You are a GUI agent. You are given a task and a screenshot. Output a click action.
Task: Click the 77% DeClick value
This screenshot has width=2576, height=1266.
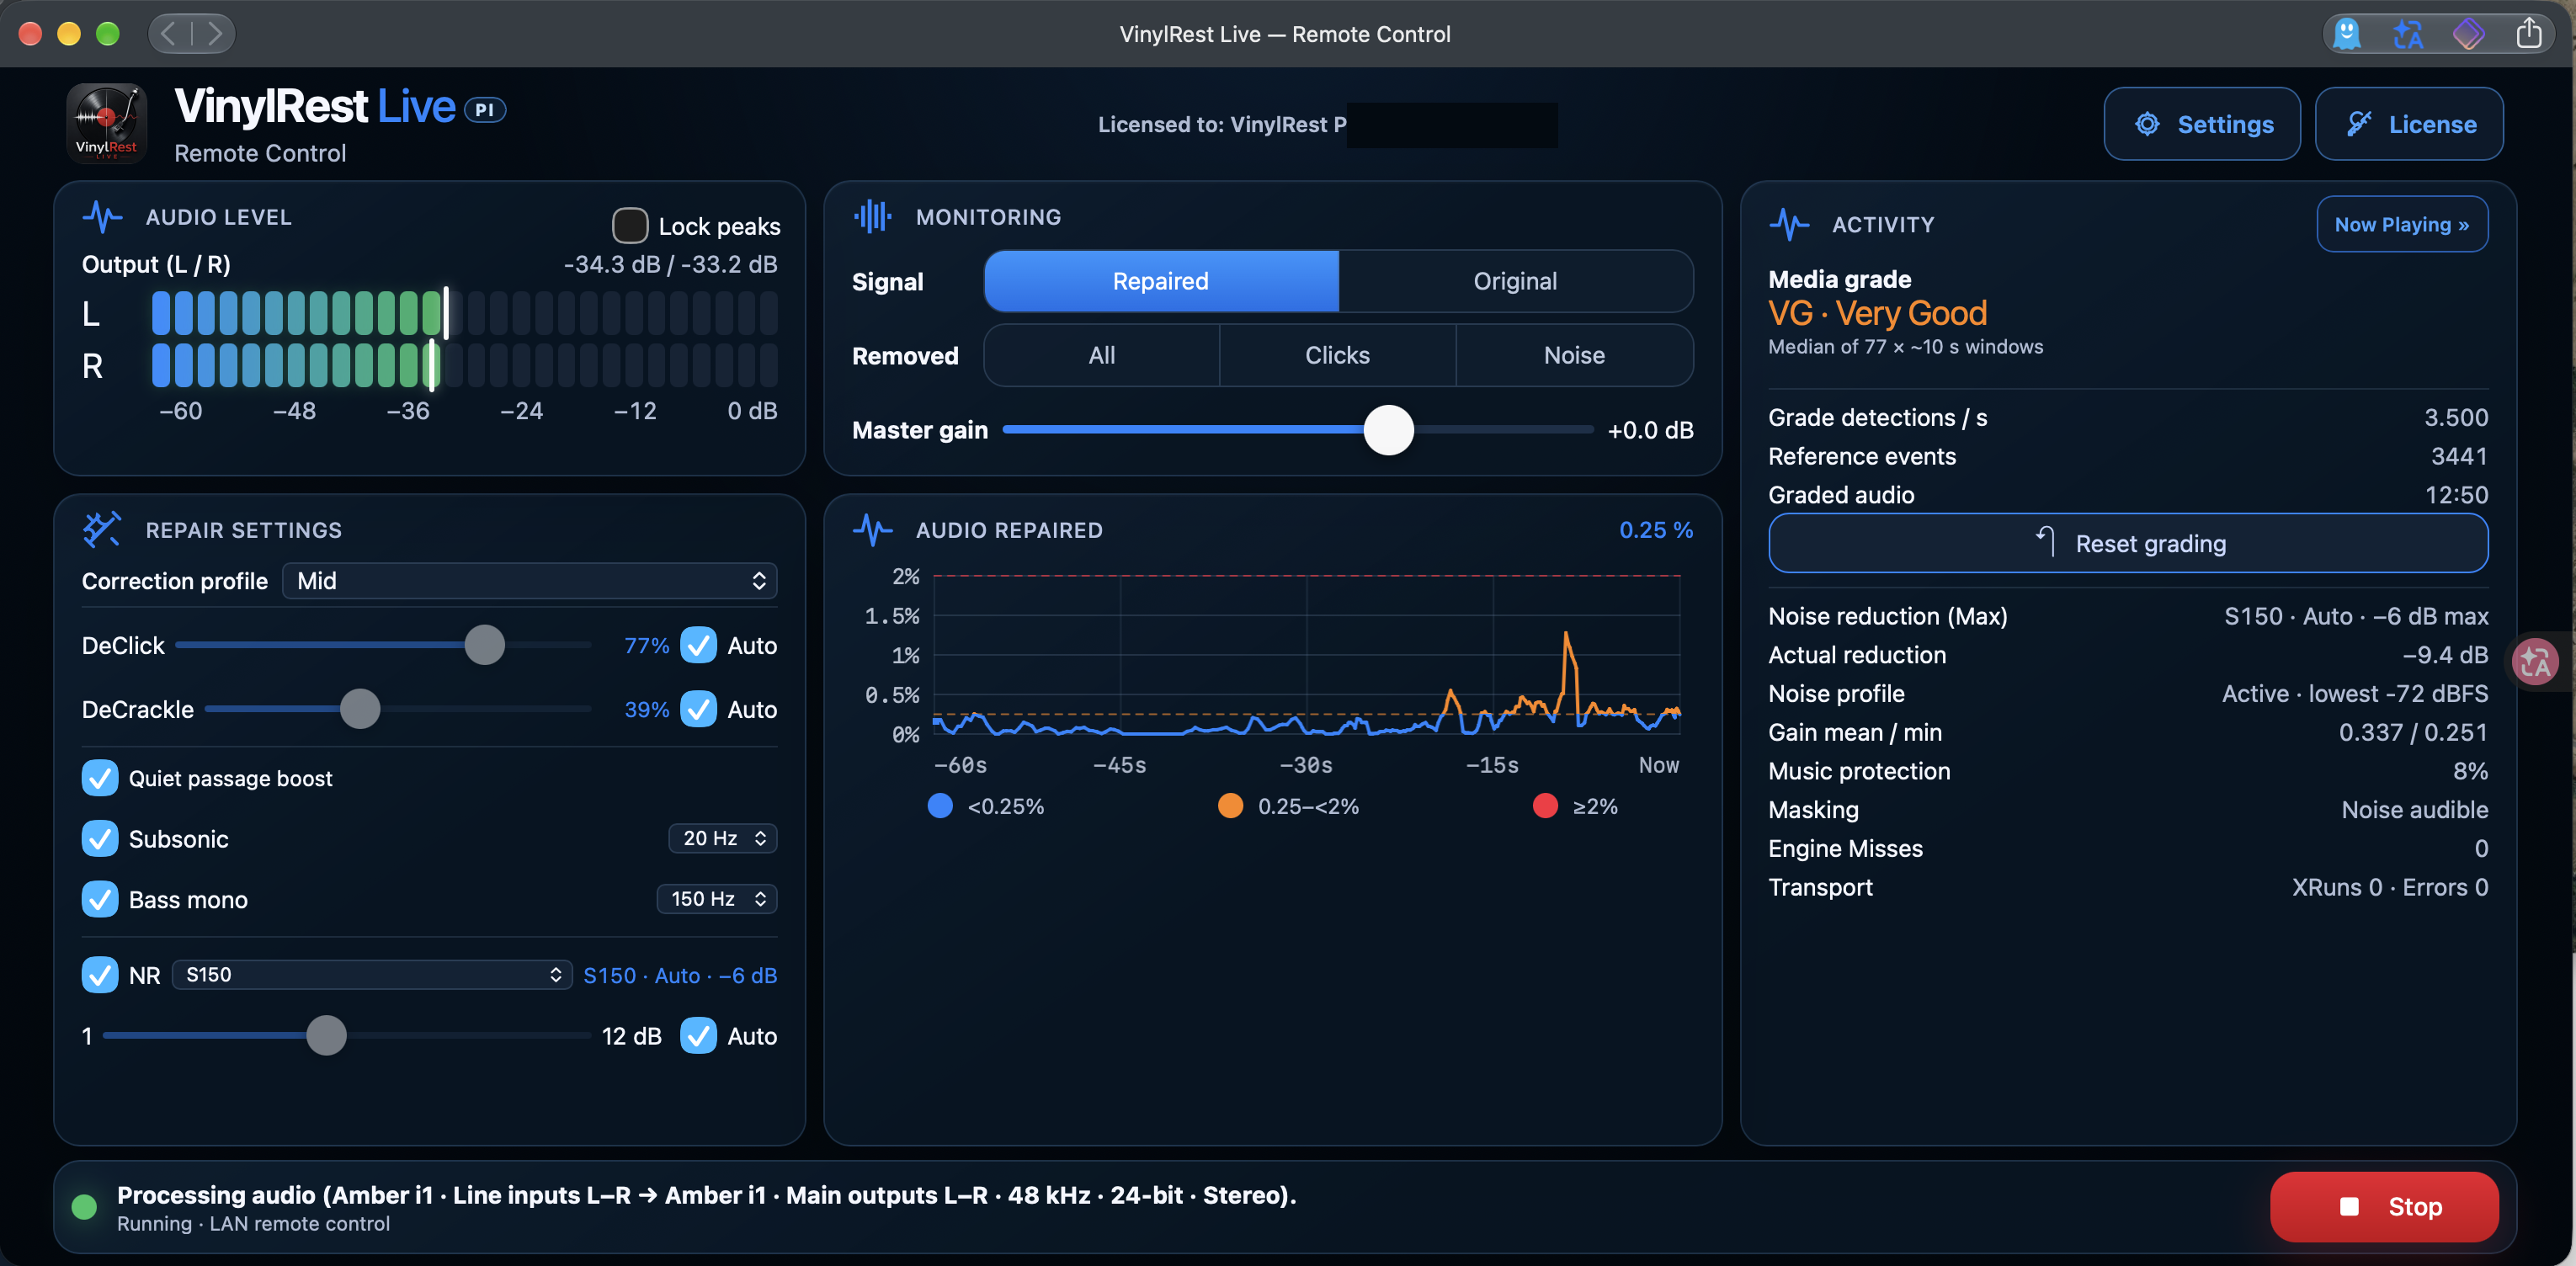pos(646,645)
